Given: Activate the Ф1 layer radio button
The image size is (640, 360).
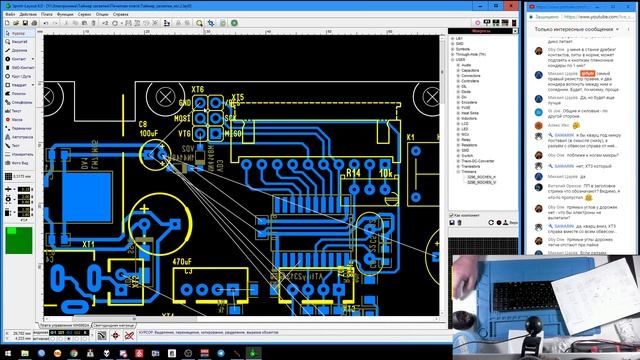Looking at the screenshot, I should (52, 339).
